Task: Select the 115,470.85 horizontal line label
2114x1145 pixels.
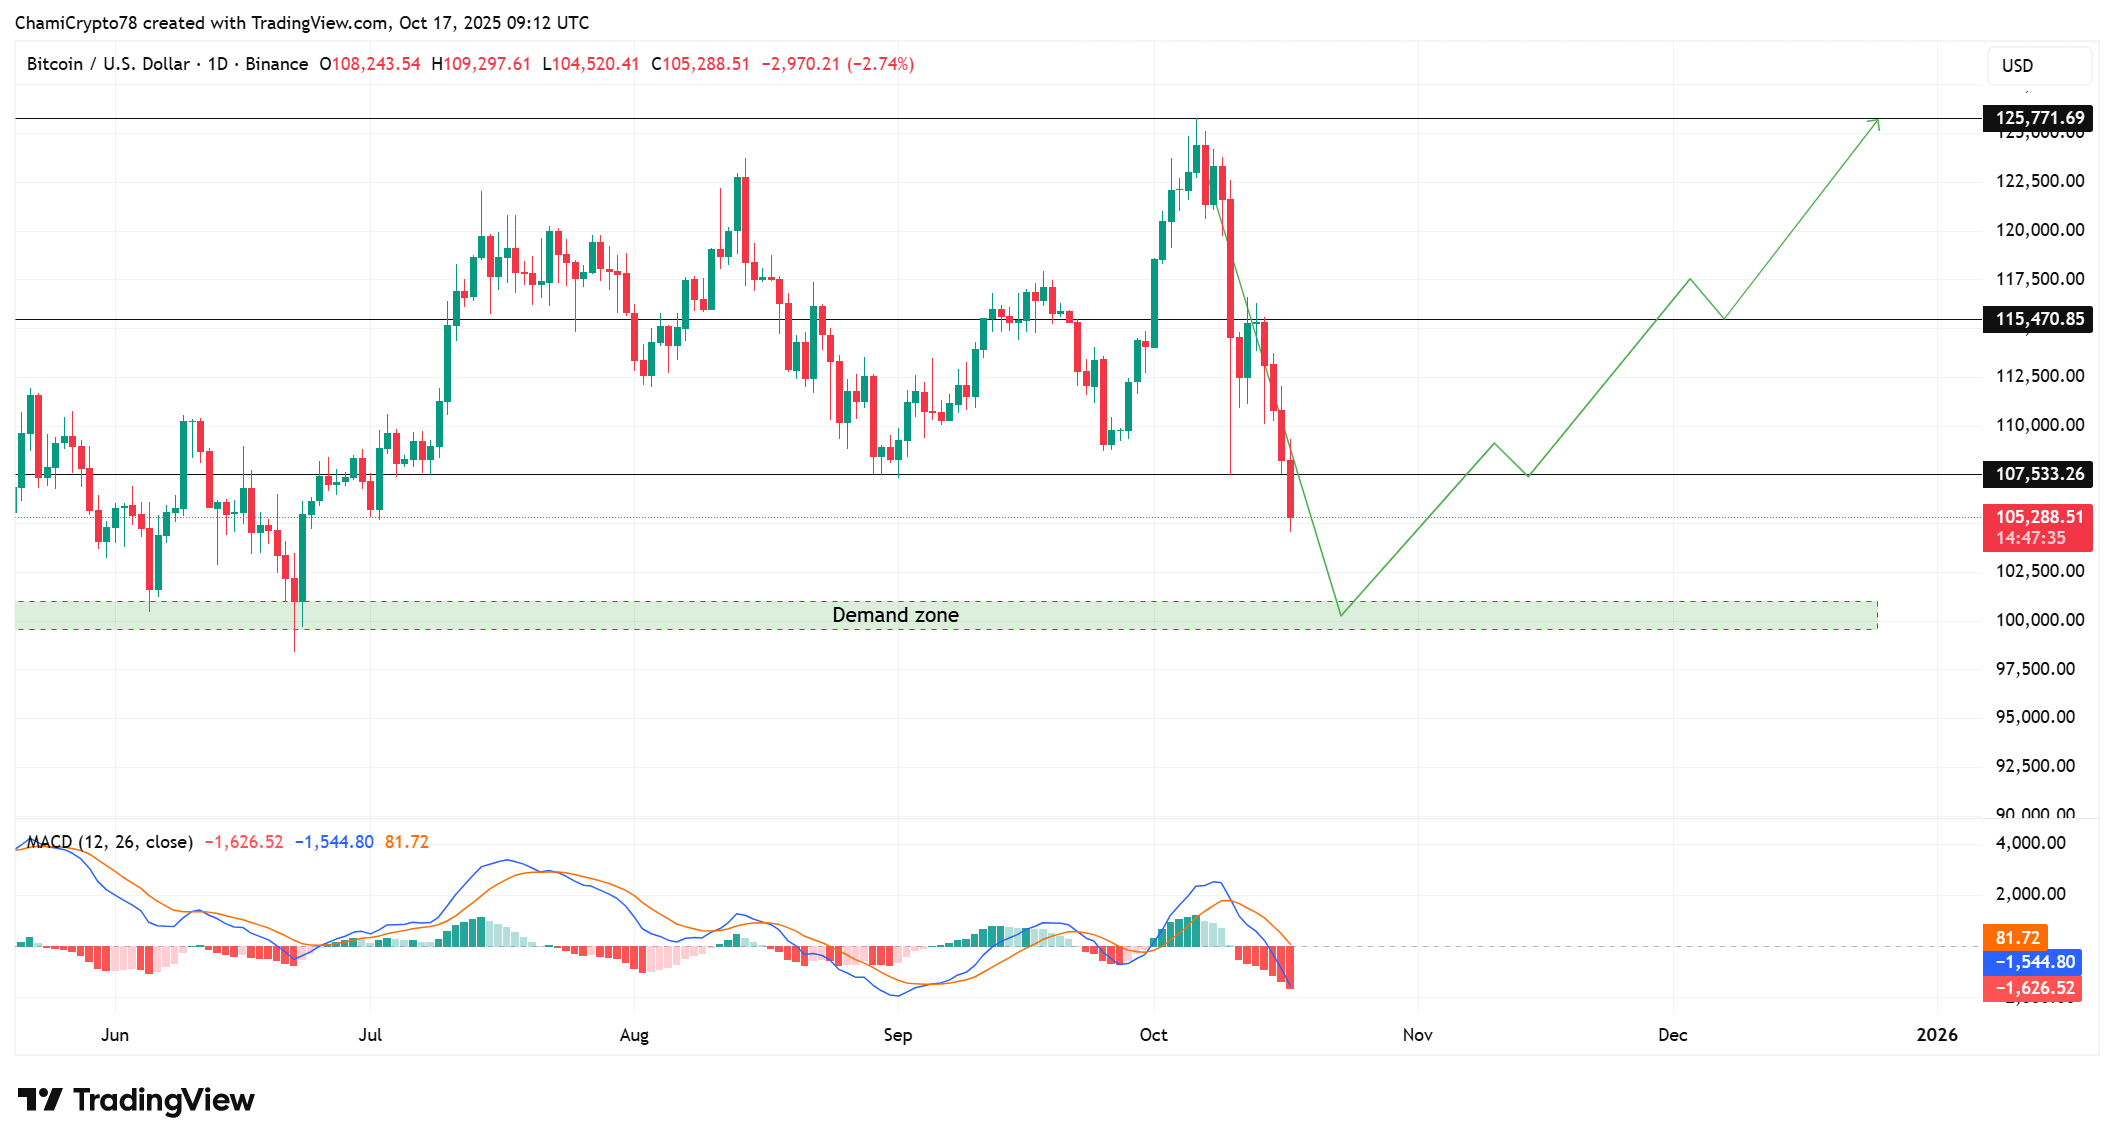Action: tap(2038, 319)
